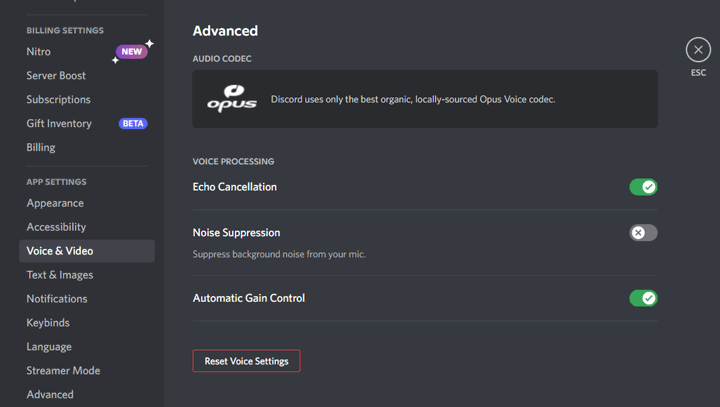Image resolution: width=720 pixels, height=407 pixels.
Task: Click the NEW badge beside Nitro
Action: [131, 52]
